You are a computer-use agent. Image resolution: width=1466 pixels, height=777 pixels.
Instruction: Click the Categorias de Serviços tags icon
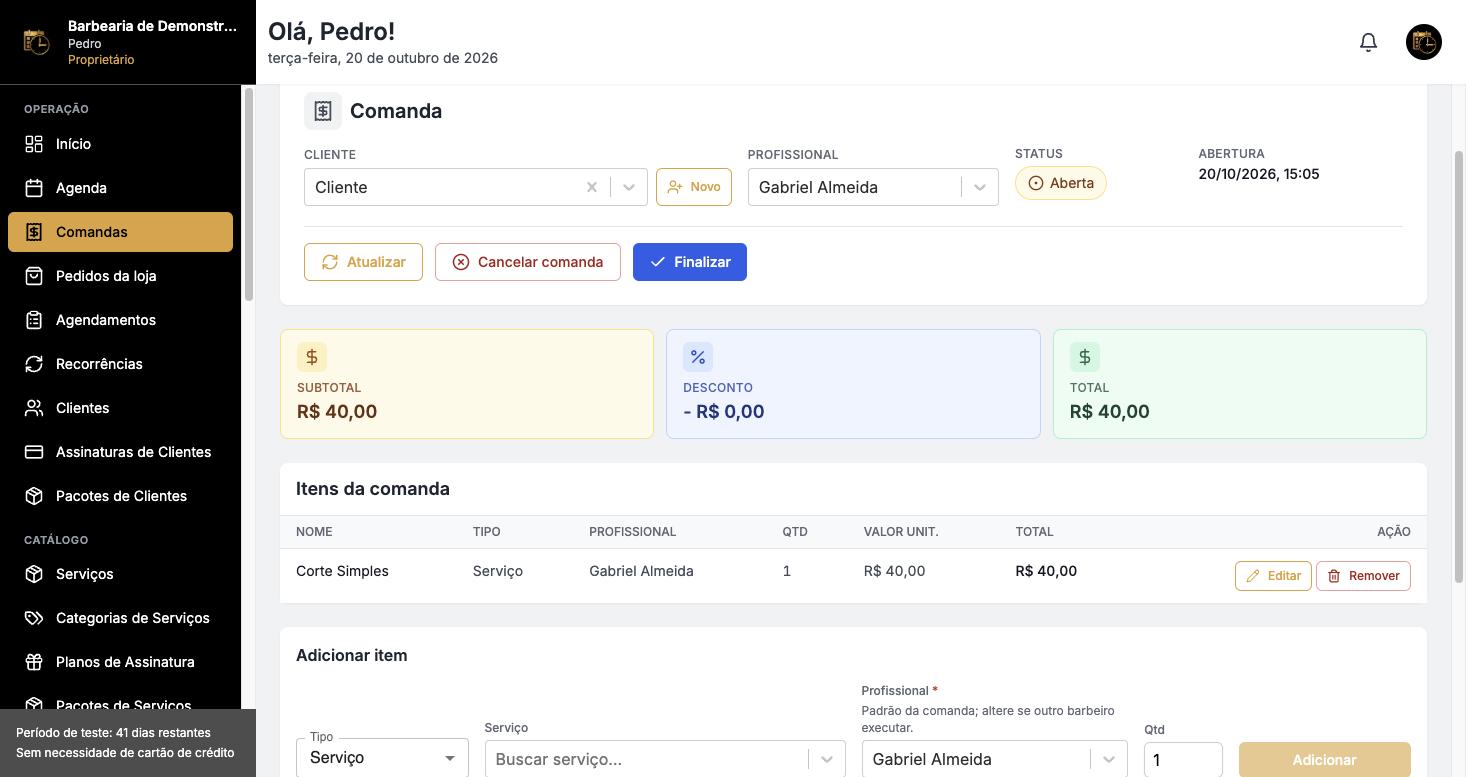(34, 618)
